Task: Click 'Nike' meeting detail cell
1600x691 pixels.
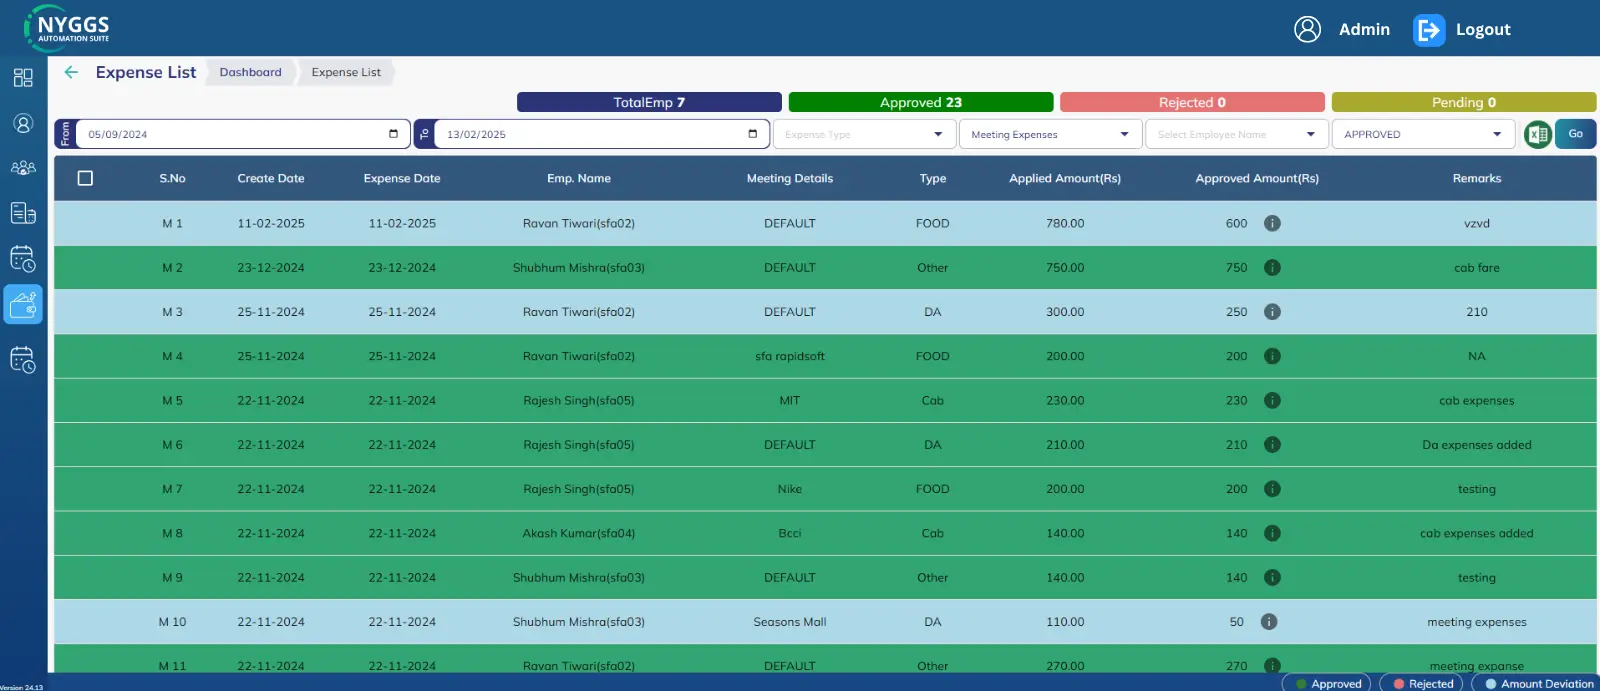Action: (x=790, y=489)
